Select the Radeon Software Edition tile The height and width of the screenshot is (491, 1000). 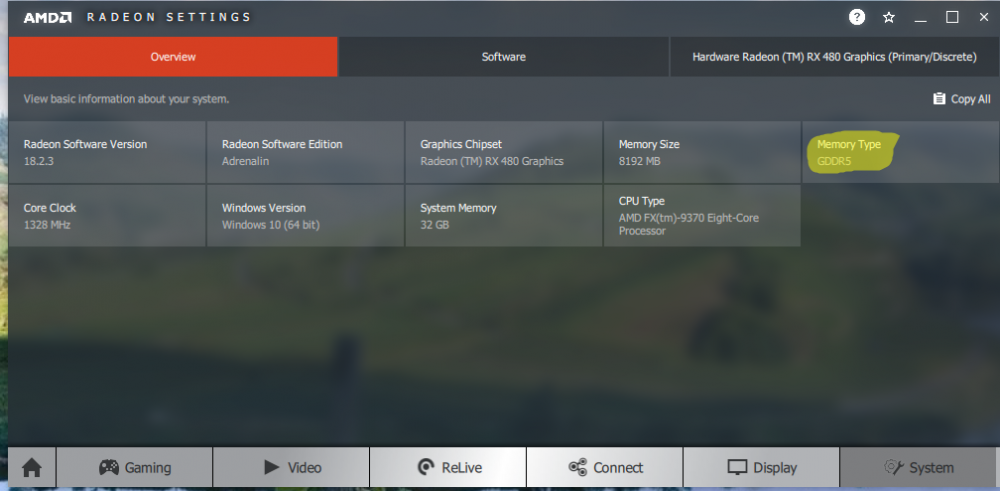304,152
